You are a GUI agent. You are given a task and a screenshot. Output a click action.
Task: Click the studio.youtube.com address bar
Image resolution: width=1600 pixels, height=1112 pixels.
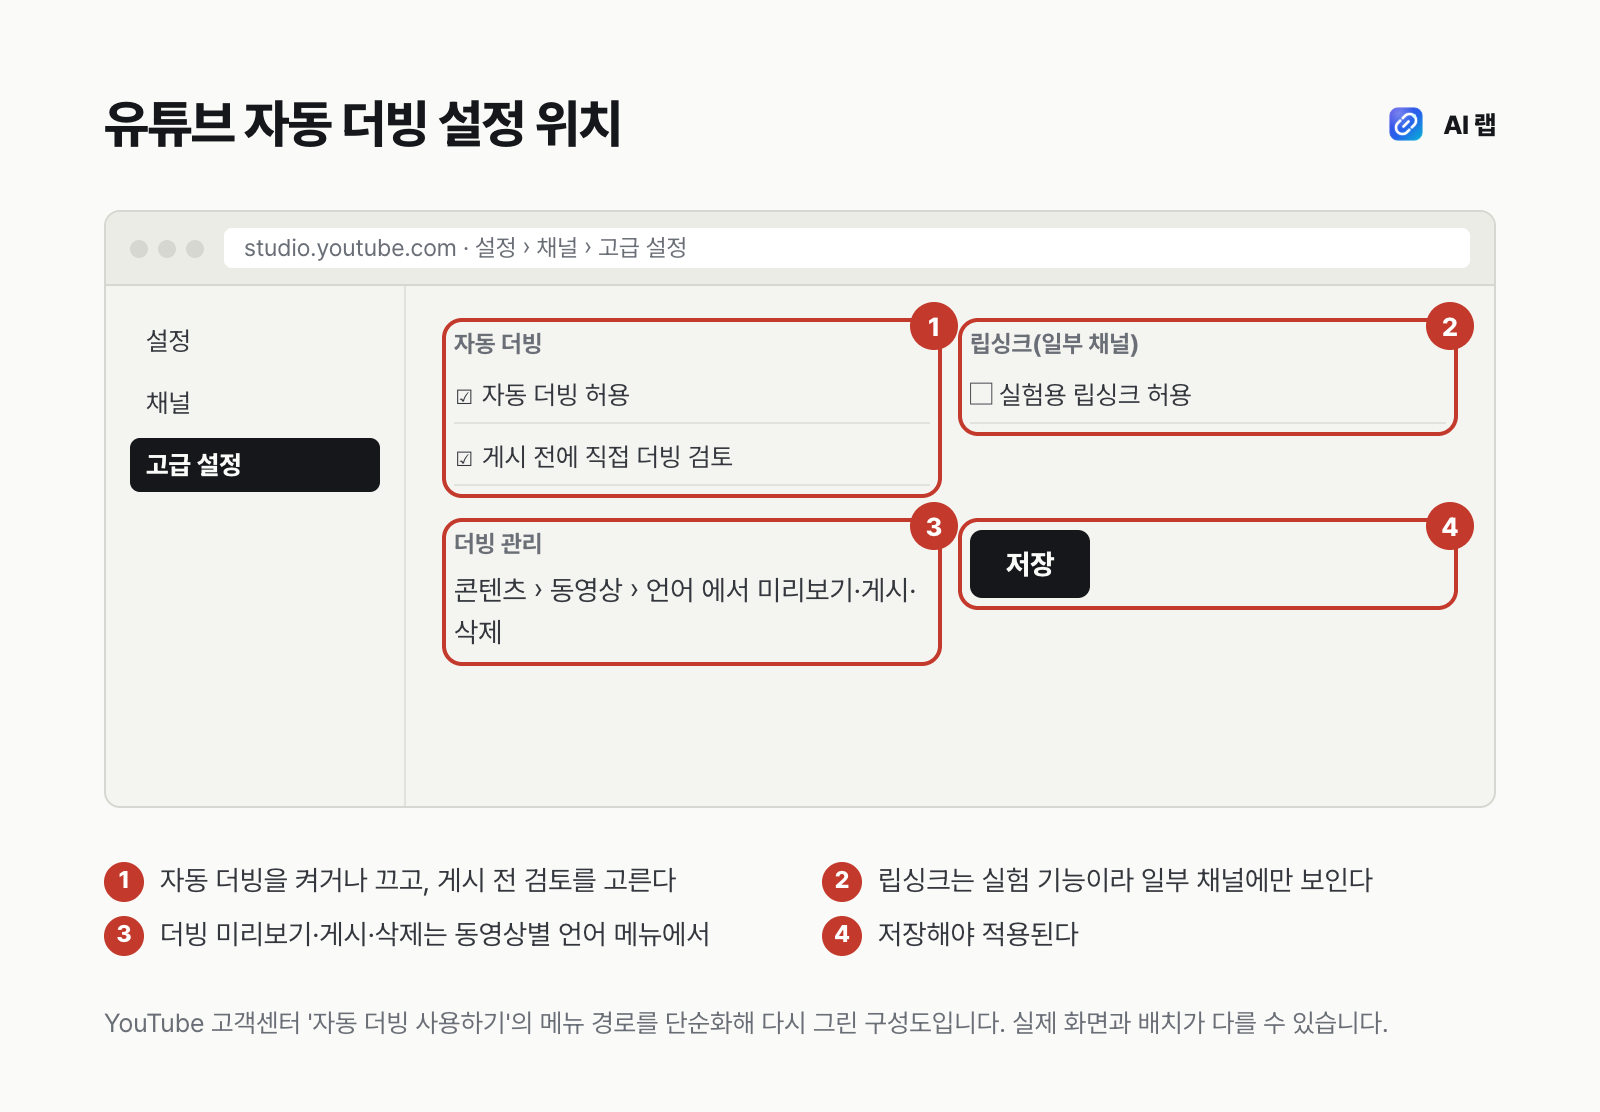847,248
